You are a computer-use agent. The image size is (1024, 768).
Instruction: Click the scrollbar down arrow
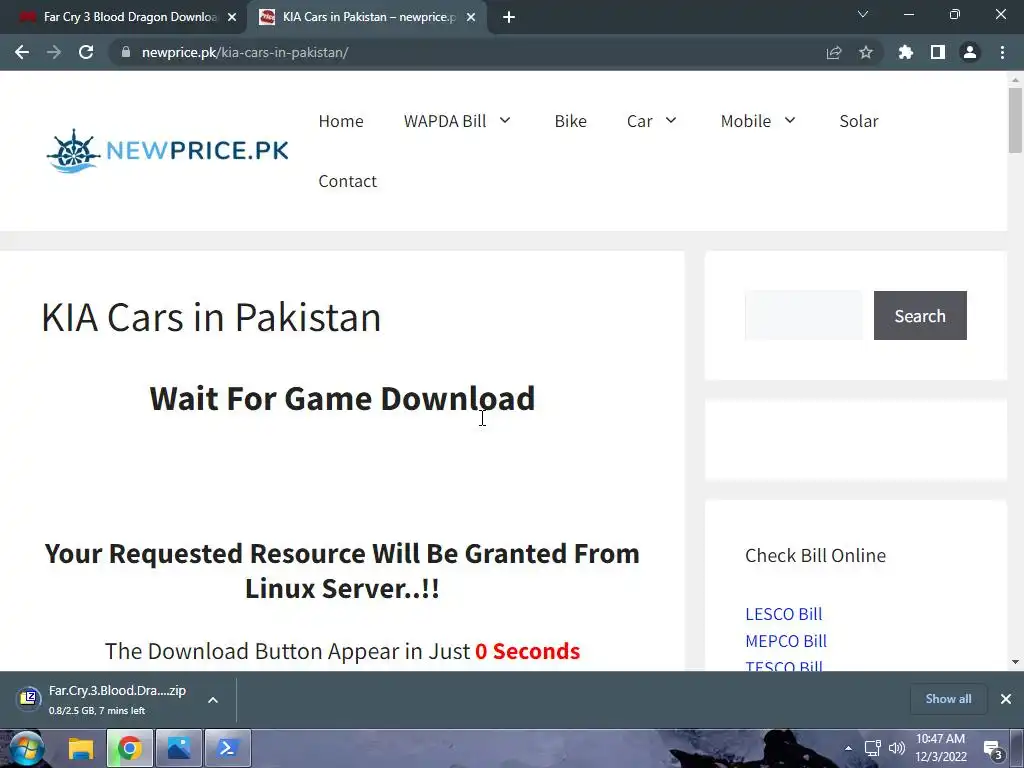(1015, 662)
